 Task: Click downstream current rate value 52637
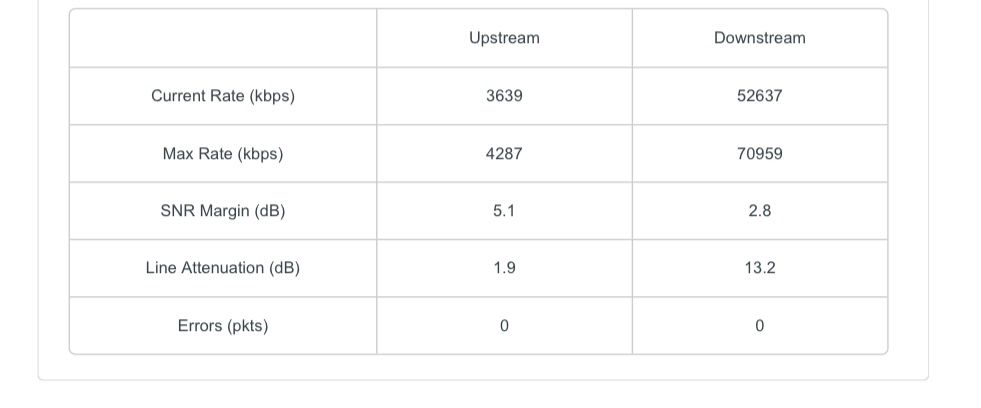(x=759, y=96)
